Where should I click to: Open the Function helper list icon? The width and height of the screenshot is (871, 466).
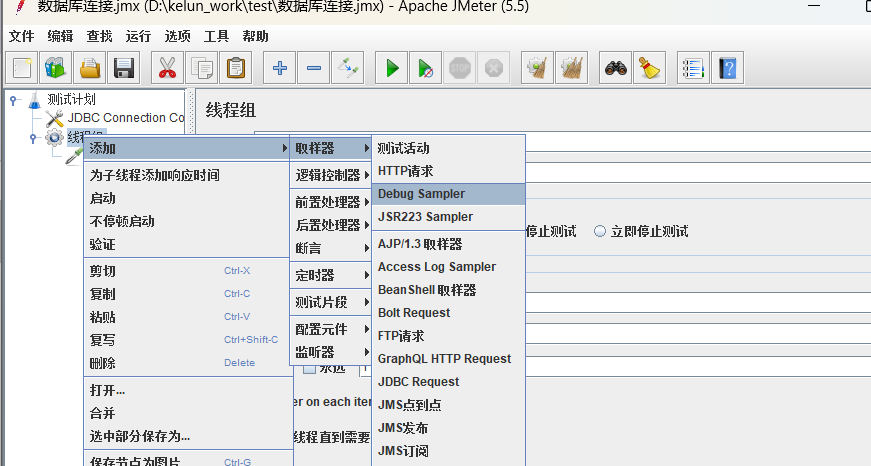coord(693,68)
